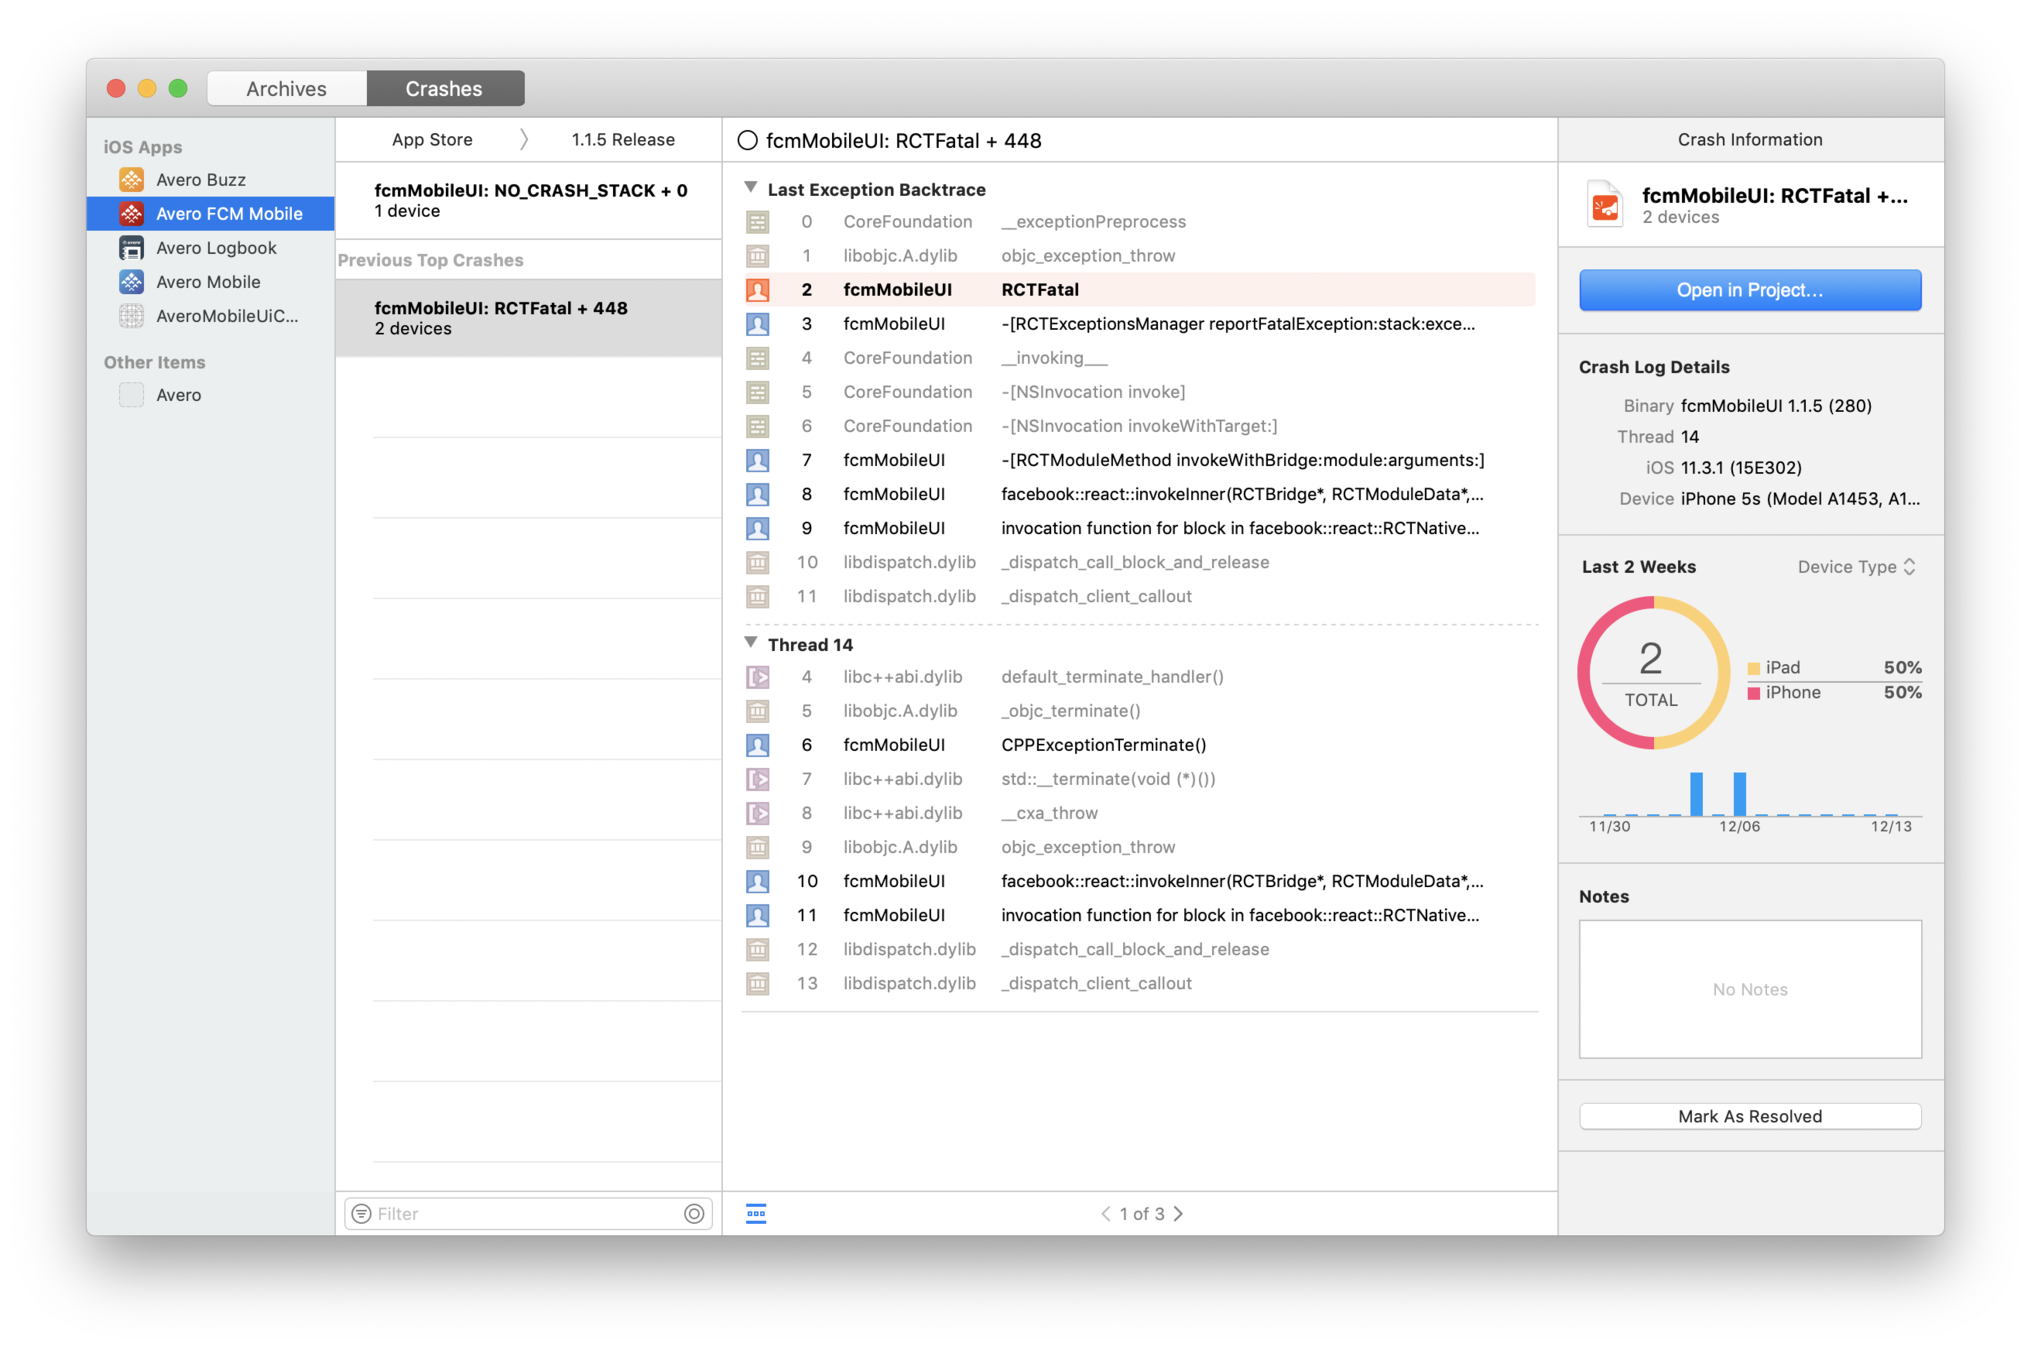The image size is (2031, 1350).
Task: Select the Crashes tab
Action: pyautogui.click(x=444, y=89)
